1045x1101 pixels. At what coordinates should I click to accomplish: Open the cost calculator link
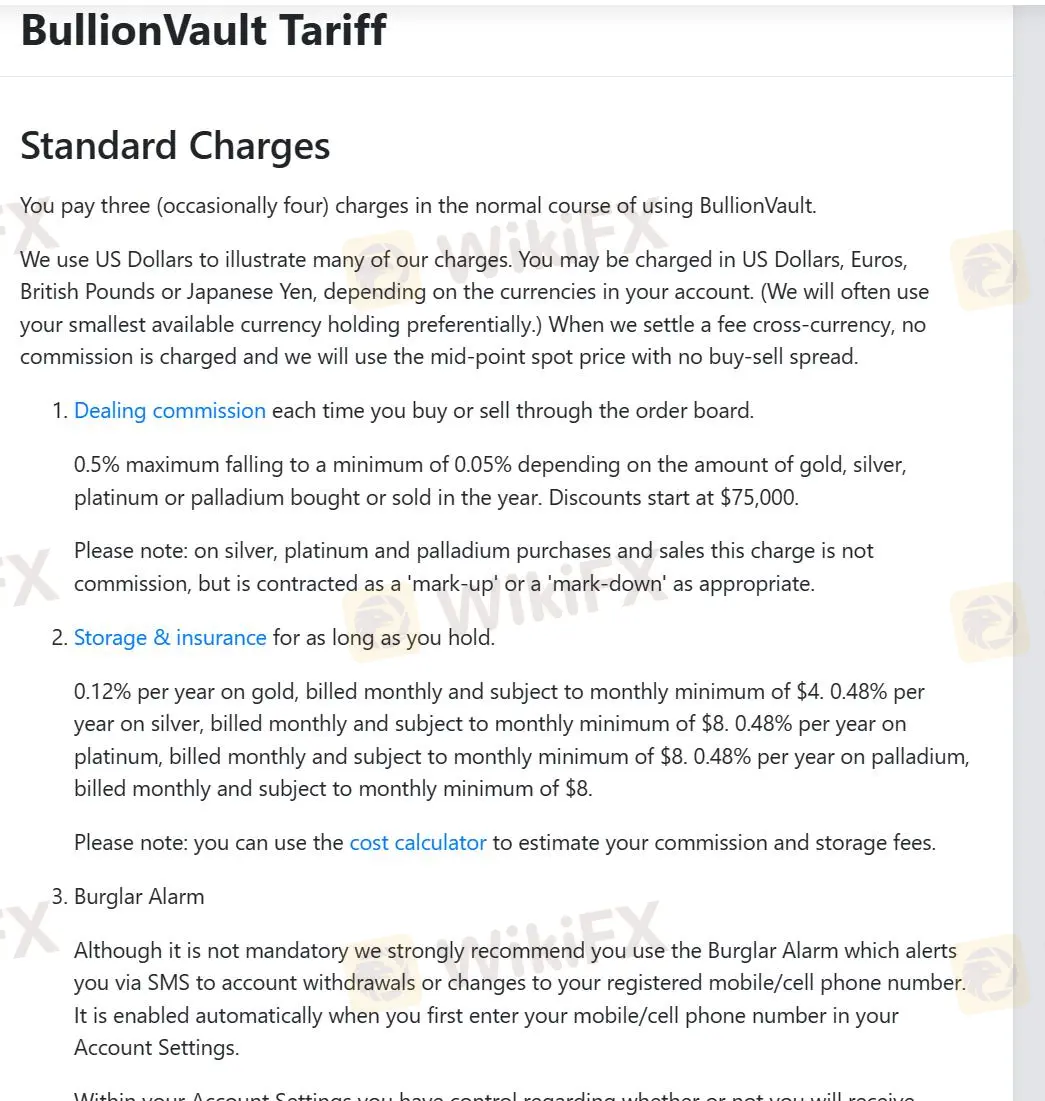click(x=417, y=843)
